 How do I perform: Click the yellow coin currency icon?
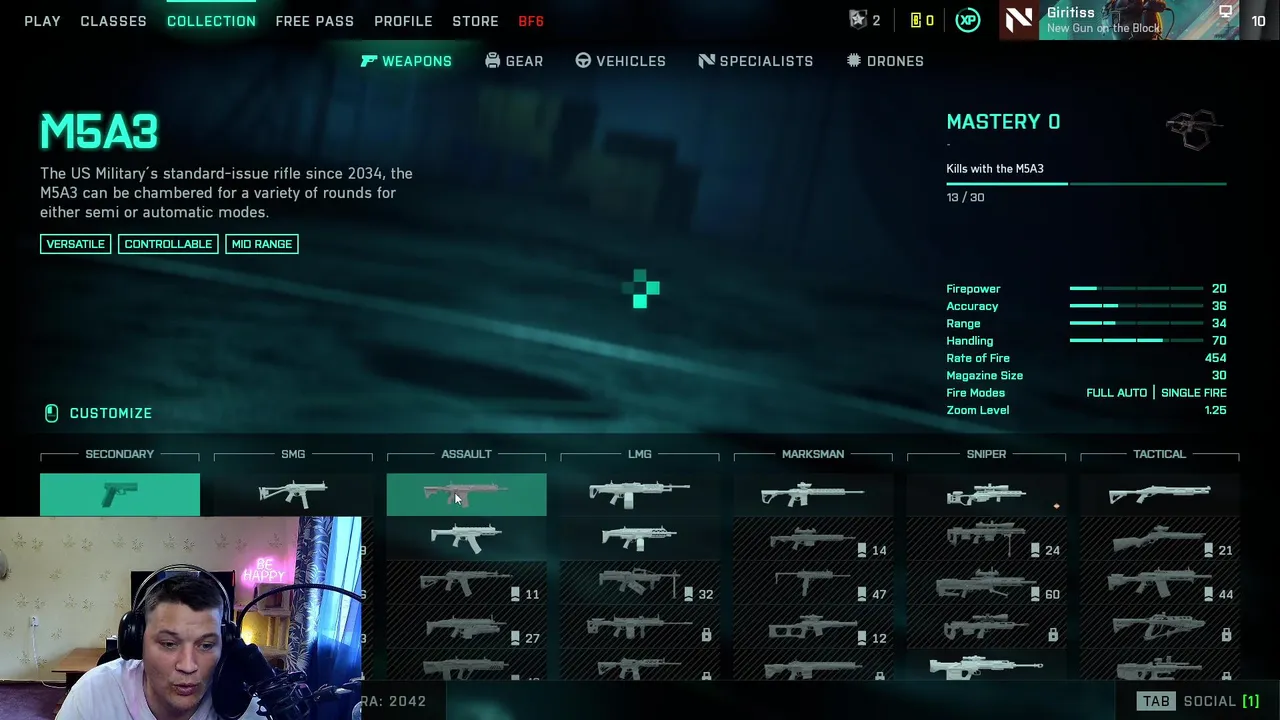[x=915, y=20]
